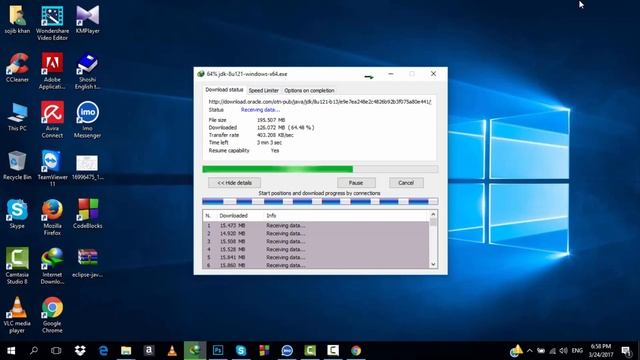640x360 pixels.
Task: Open Task View on the taskbar
Action: [56, 351]
